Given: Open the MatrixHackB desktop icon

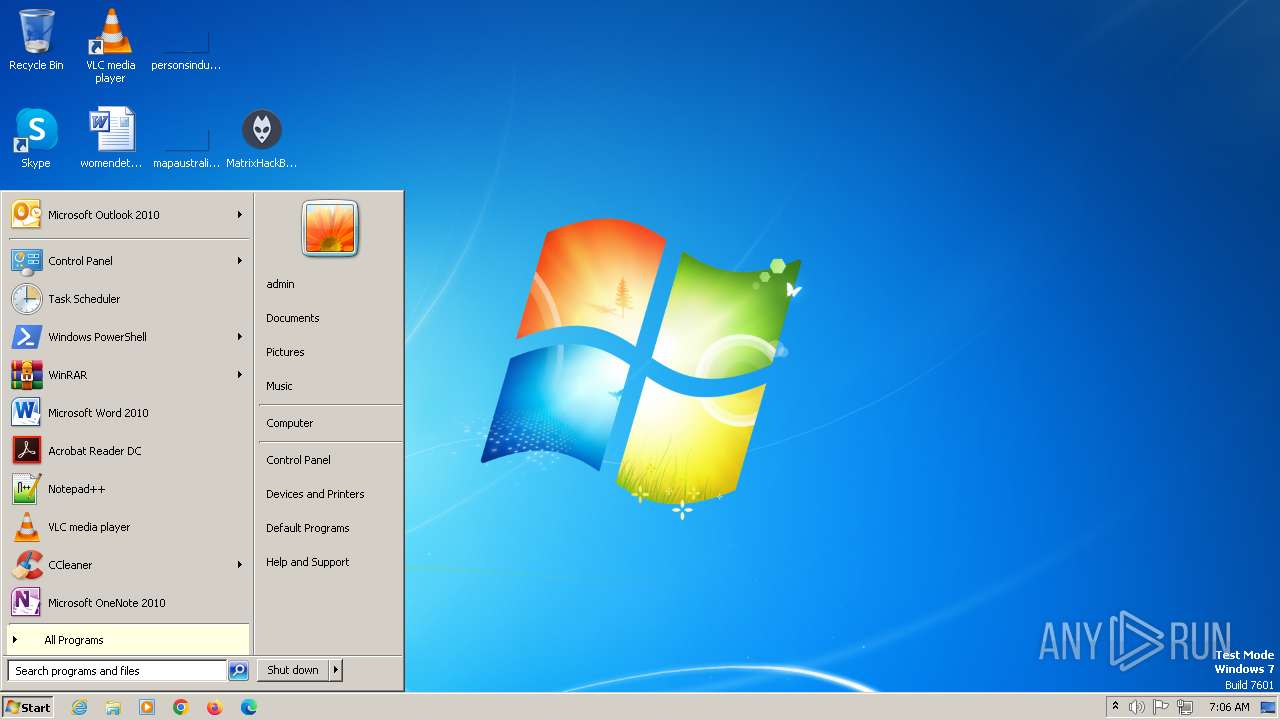Looking at the screenshot, I should [261, 138].
